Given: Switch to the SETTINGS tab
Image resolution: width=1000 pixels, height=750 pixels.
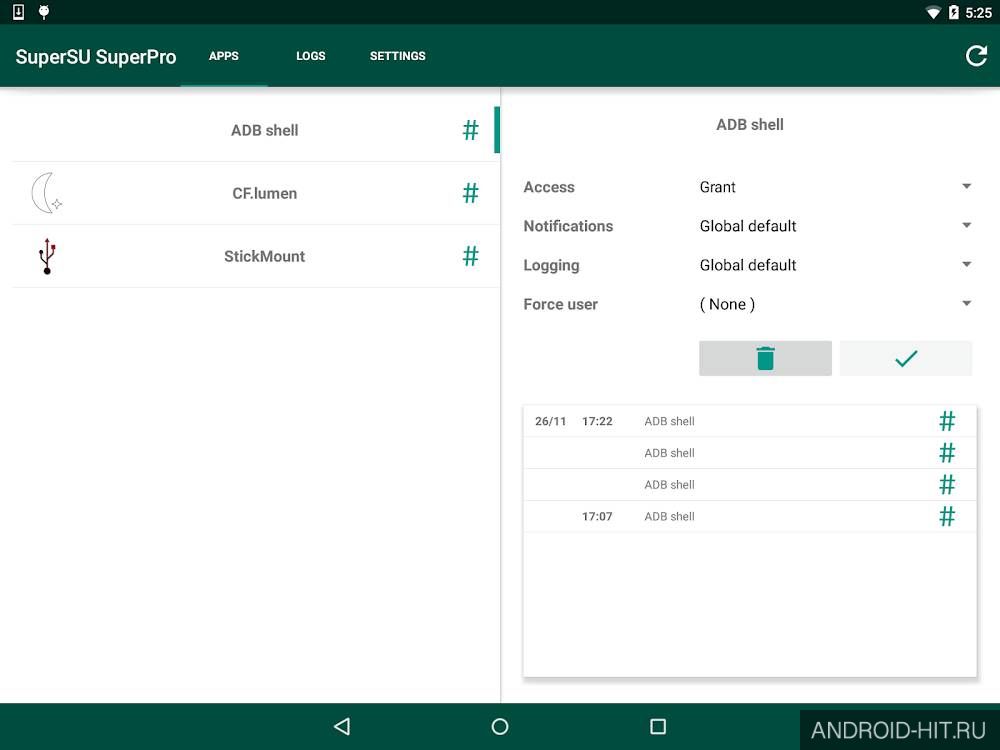Looking at the screenshot, I should click(397, 56).
